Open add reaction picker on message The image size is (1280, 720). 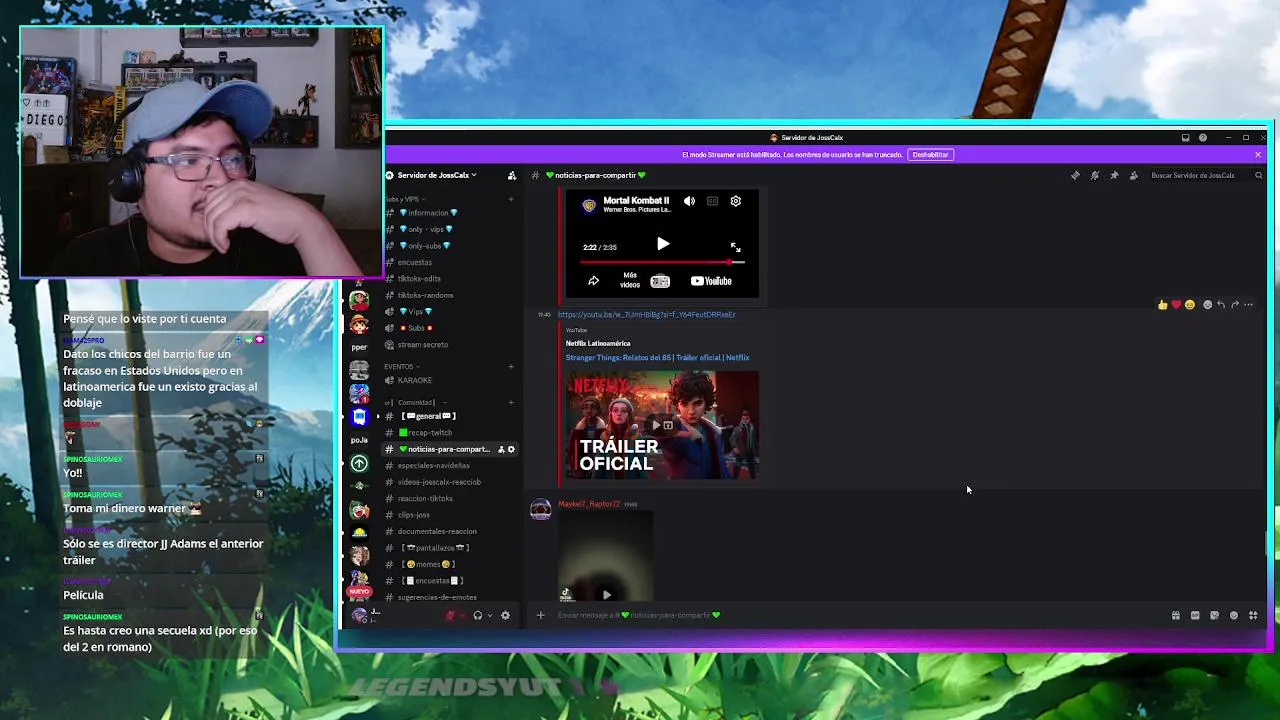click(x=1207, y=305)
